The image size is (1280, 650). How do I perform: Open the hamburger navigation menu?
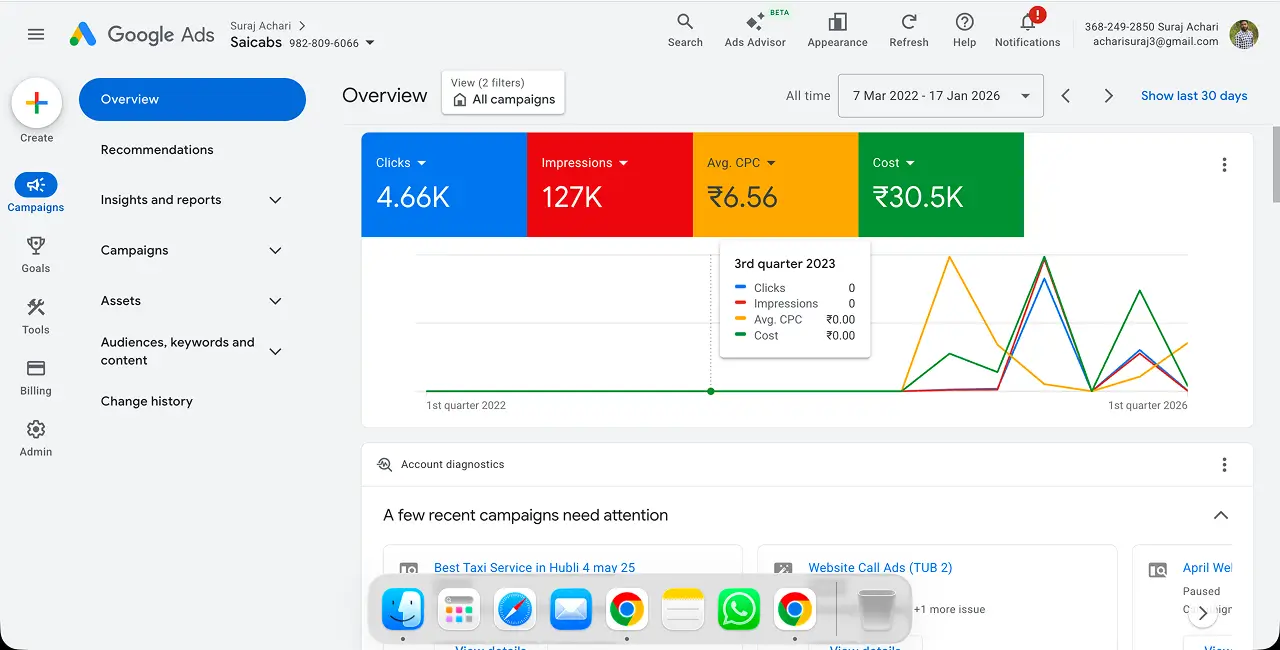tap(35, 34)
